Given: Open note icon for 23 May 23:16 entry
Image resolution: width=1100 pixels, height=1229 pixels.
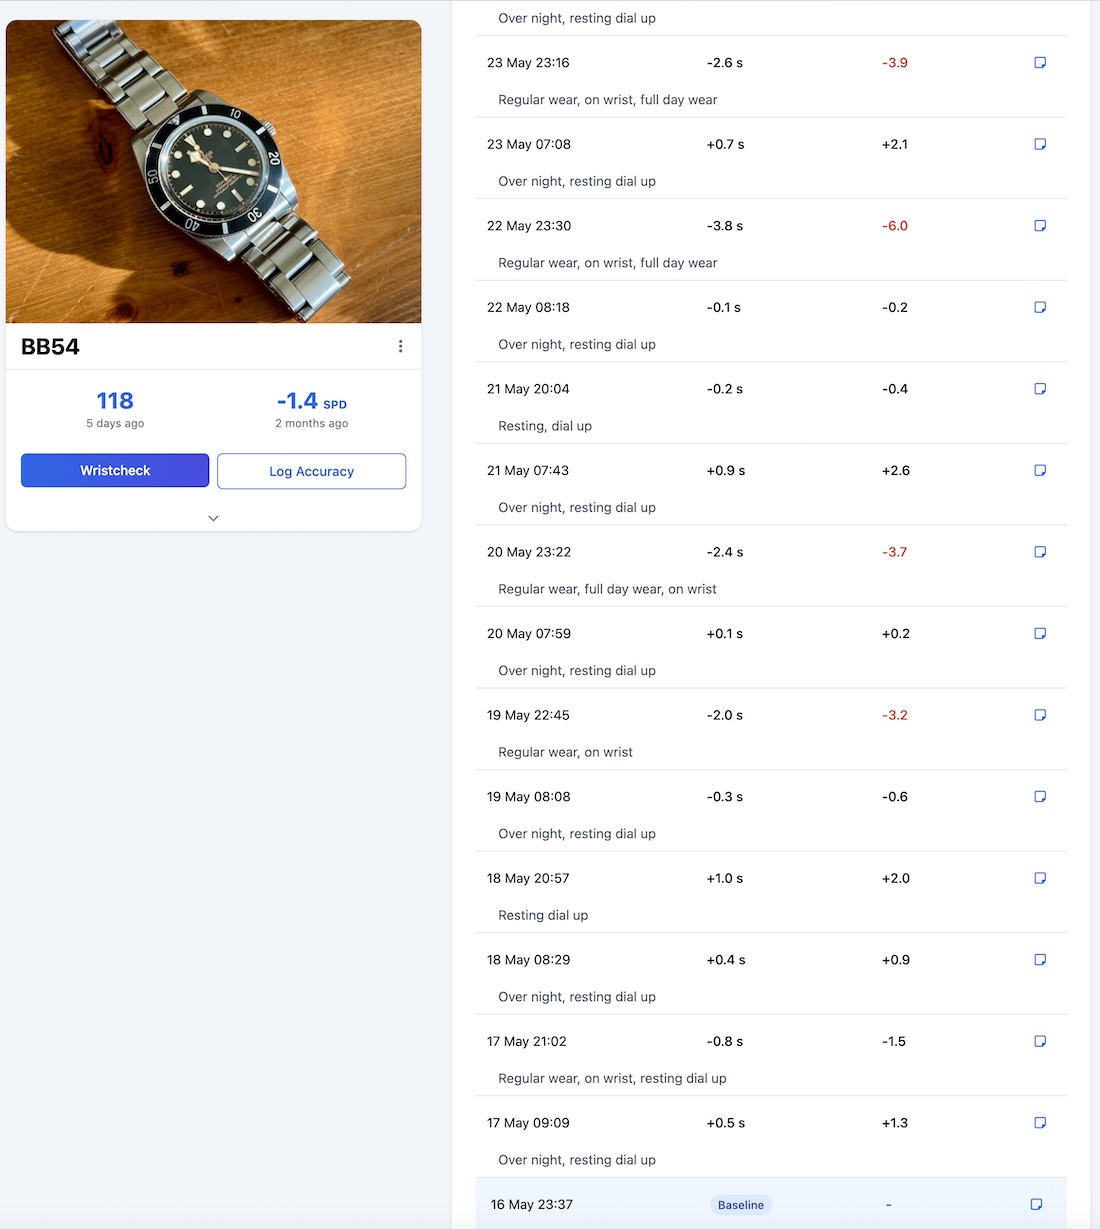Looking at the screenshot, I should point(1040,63).
